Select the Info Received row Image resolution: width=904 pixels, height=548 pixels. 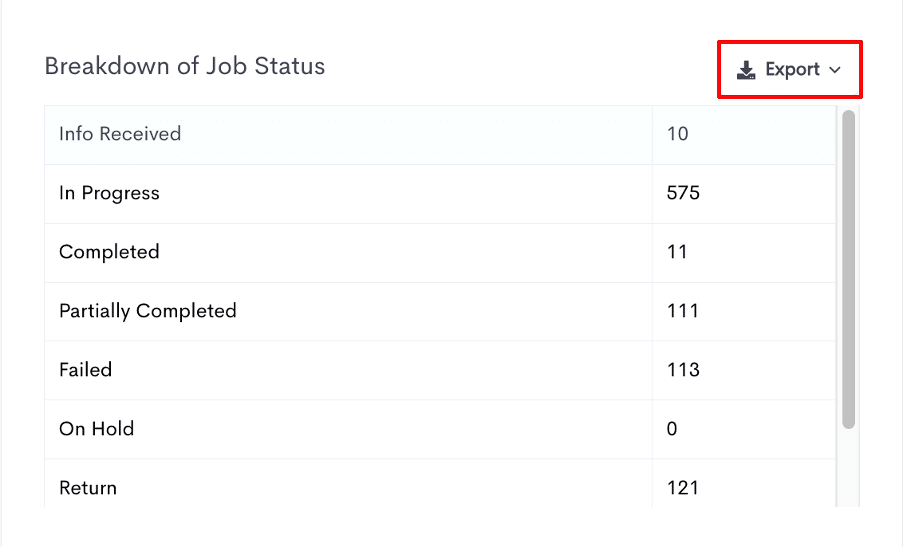point(440,135)
